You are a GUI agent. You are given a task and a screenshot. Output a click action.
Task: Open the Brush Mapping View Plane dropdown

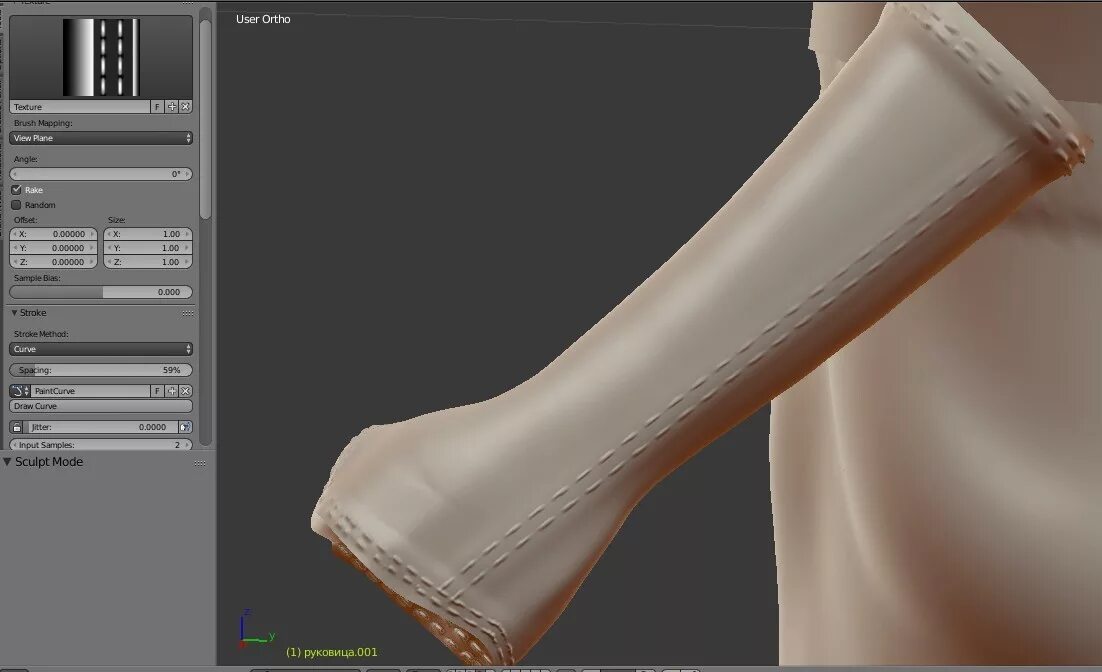(x=101, y=138)
